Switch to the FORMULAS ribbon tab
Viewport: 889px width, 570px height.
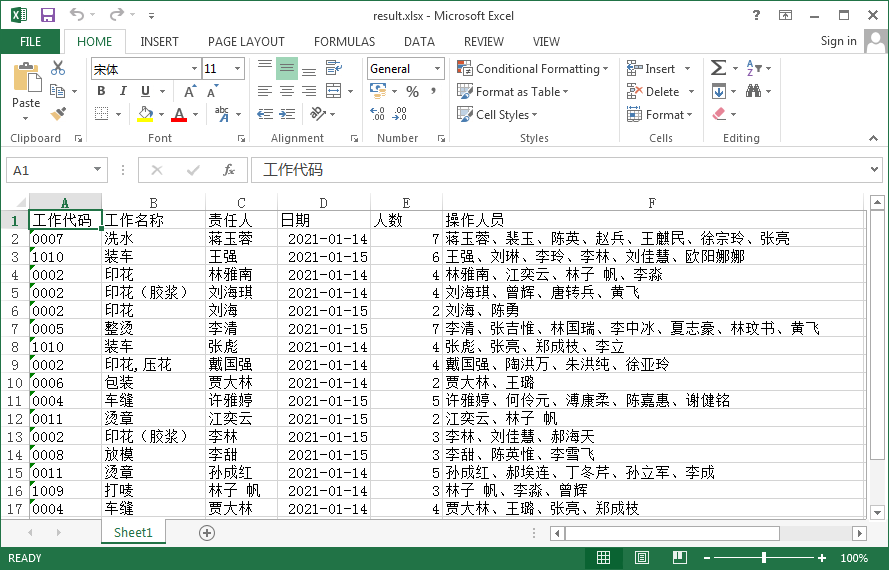tap(344, 42)
